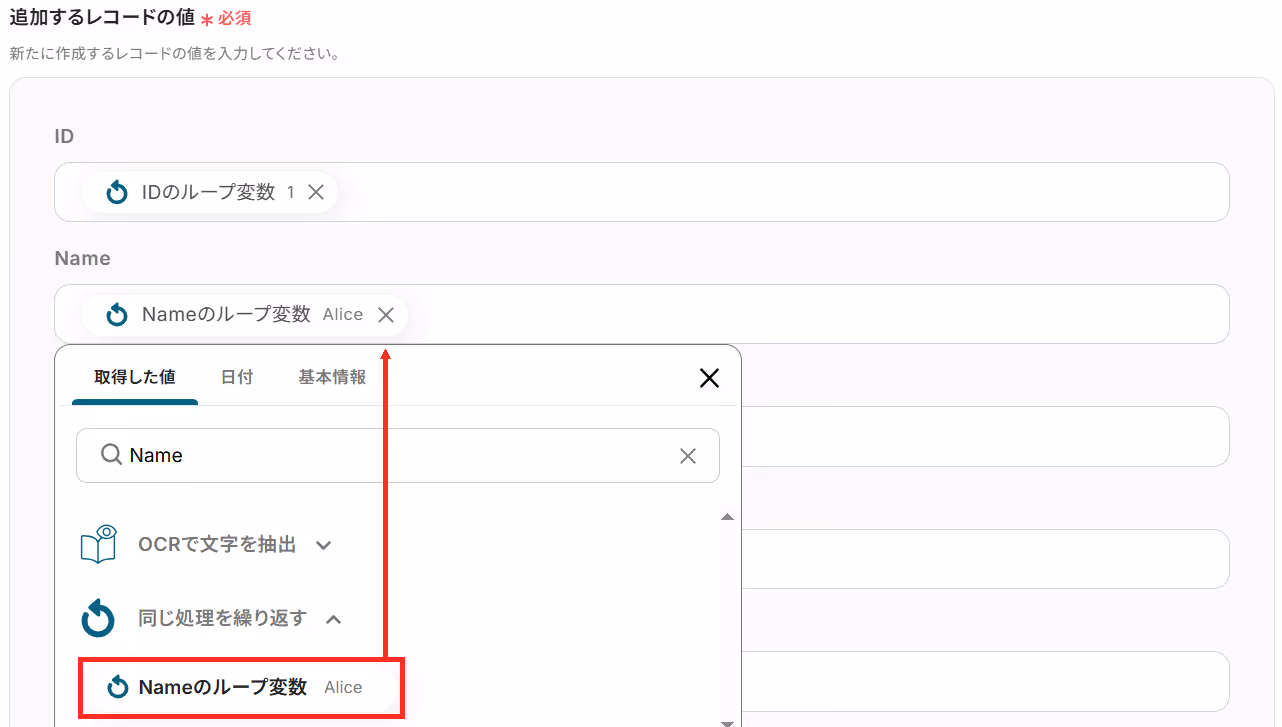Image resolution: width=1282 pixels, height=727 pixels.
Task: Remove the IDのループ変数 chip
Action: pyautogui.click(x=316, y=192)
